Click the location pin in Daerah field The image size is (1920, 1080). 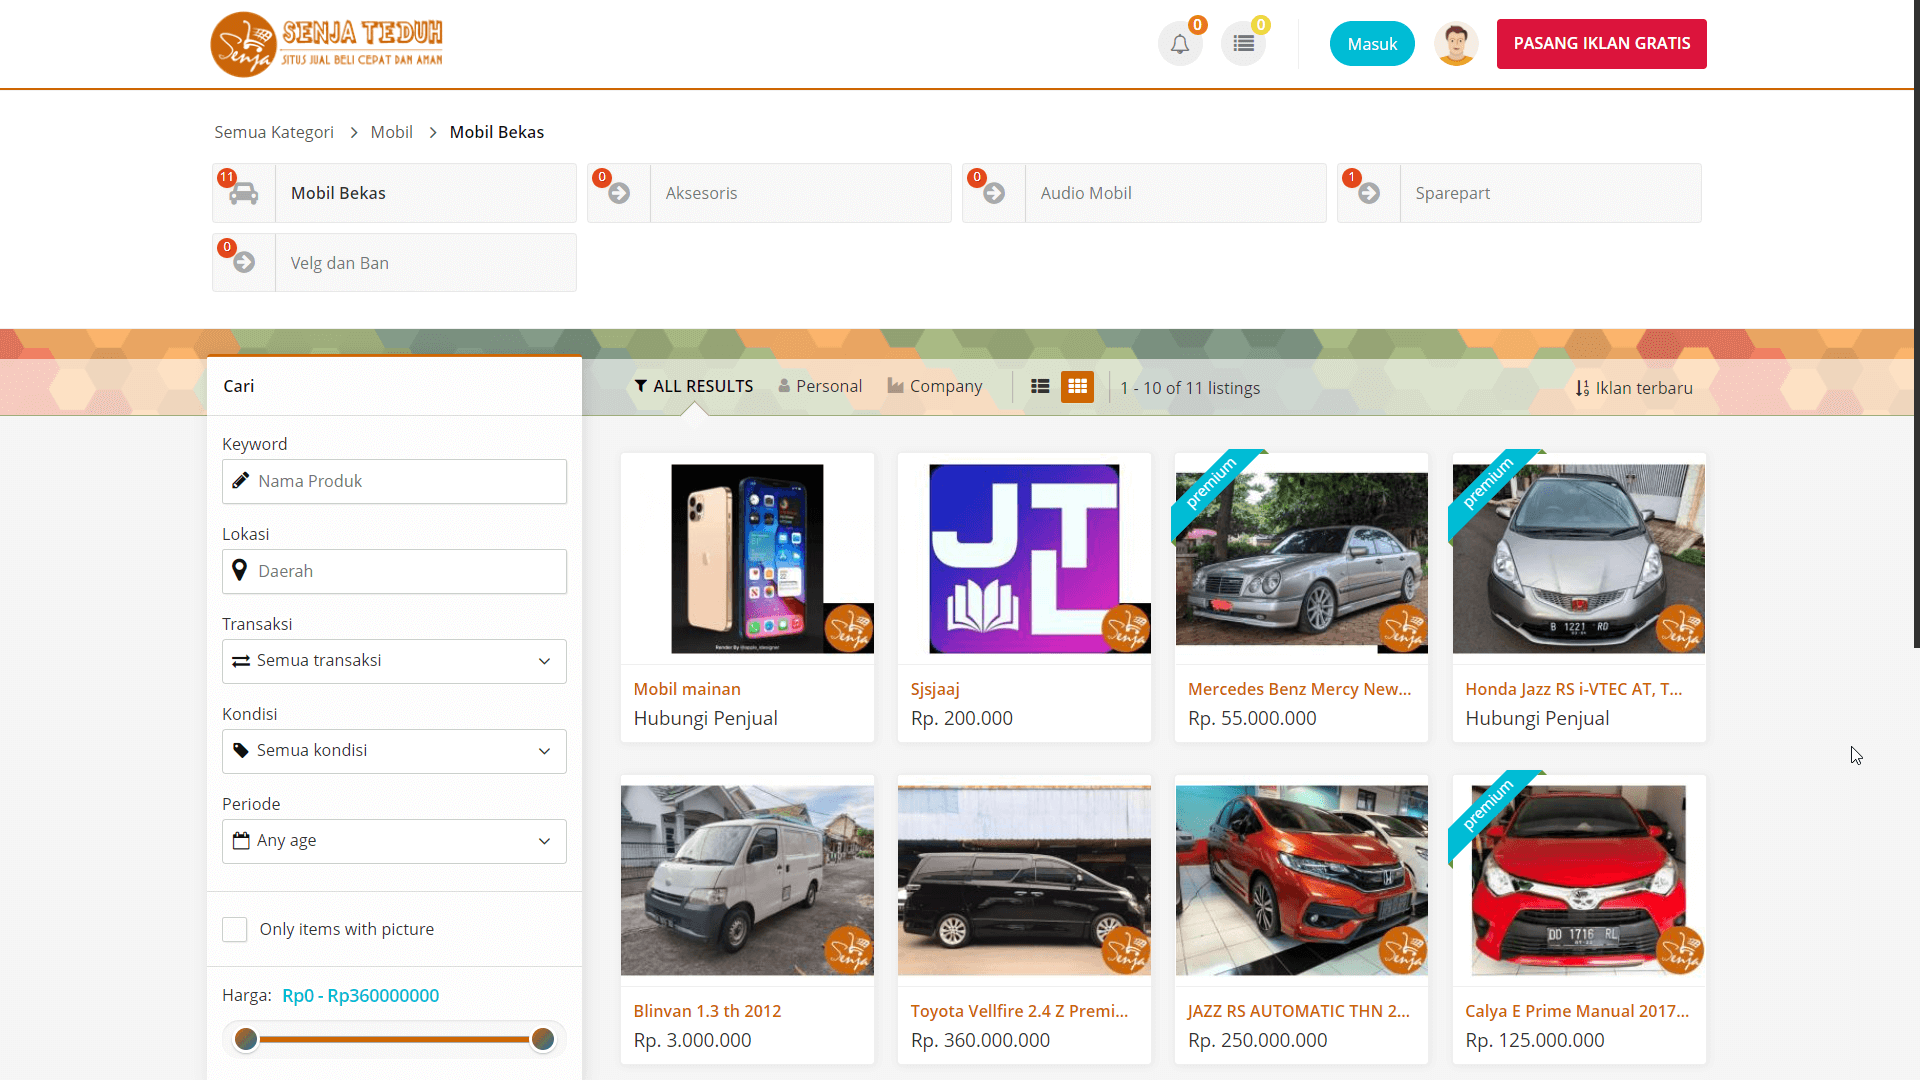239,570
